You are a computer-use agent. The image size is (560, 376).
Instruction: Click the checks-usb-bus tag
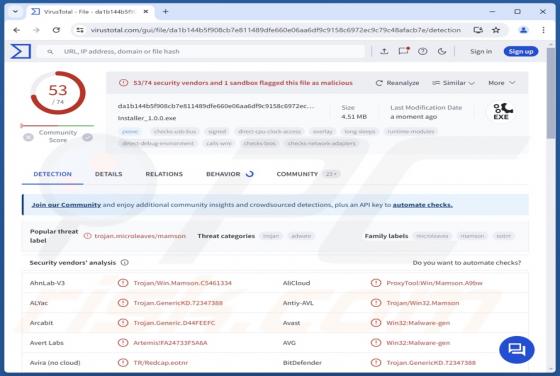[x=175, y=132]
